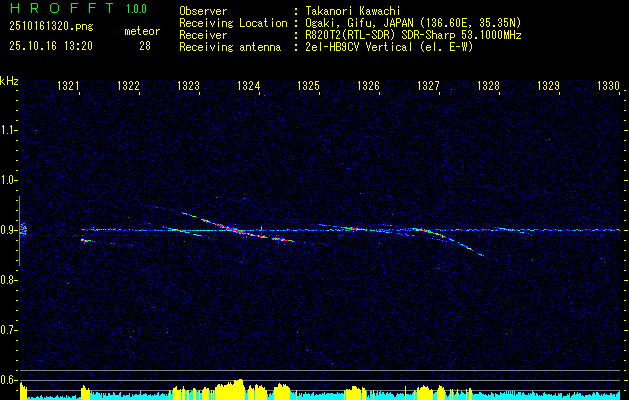
Task: Click the Observer label
Action: click(203, 11)
